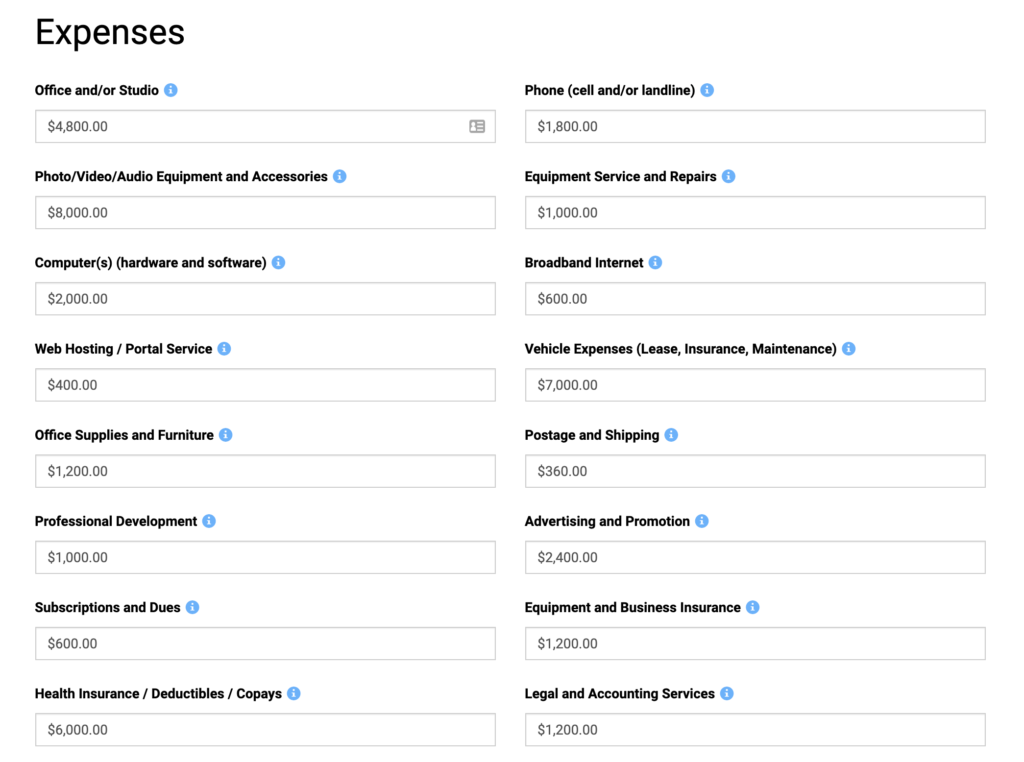This screenshot has height=762, width=1024.
Task: Click the info icon beside Phone (cell and/or landline)
Action: tap(707, 90)
